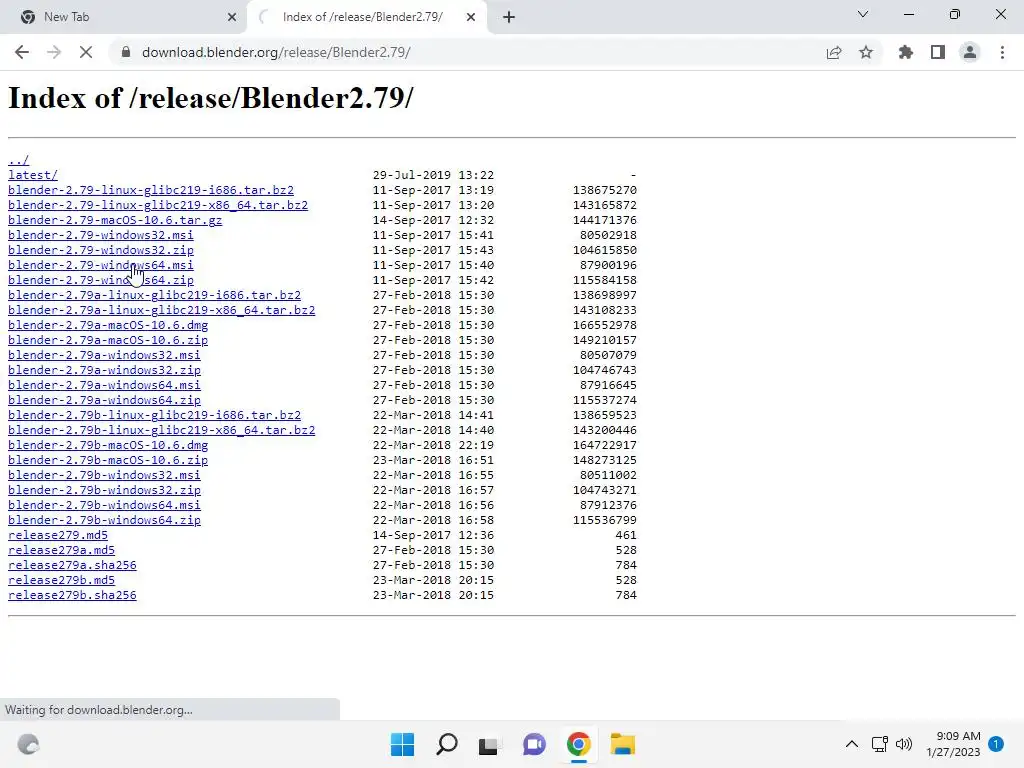Show hidden system tray icons

pos(852,744)
